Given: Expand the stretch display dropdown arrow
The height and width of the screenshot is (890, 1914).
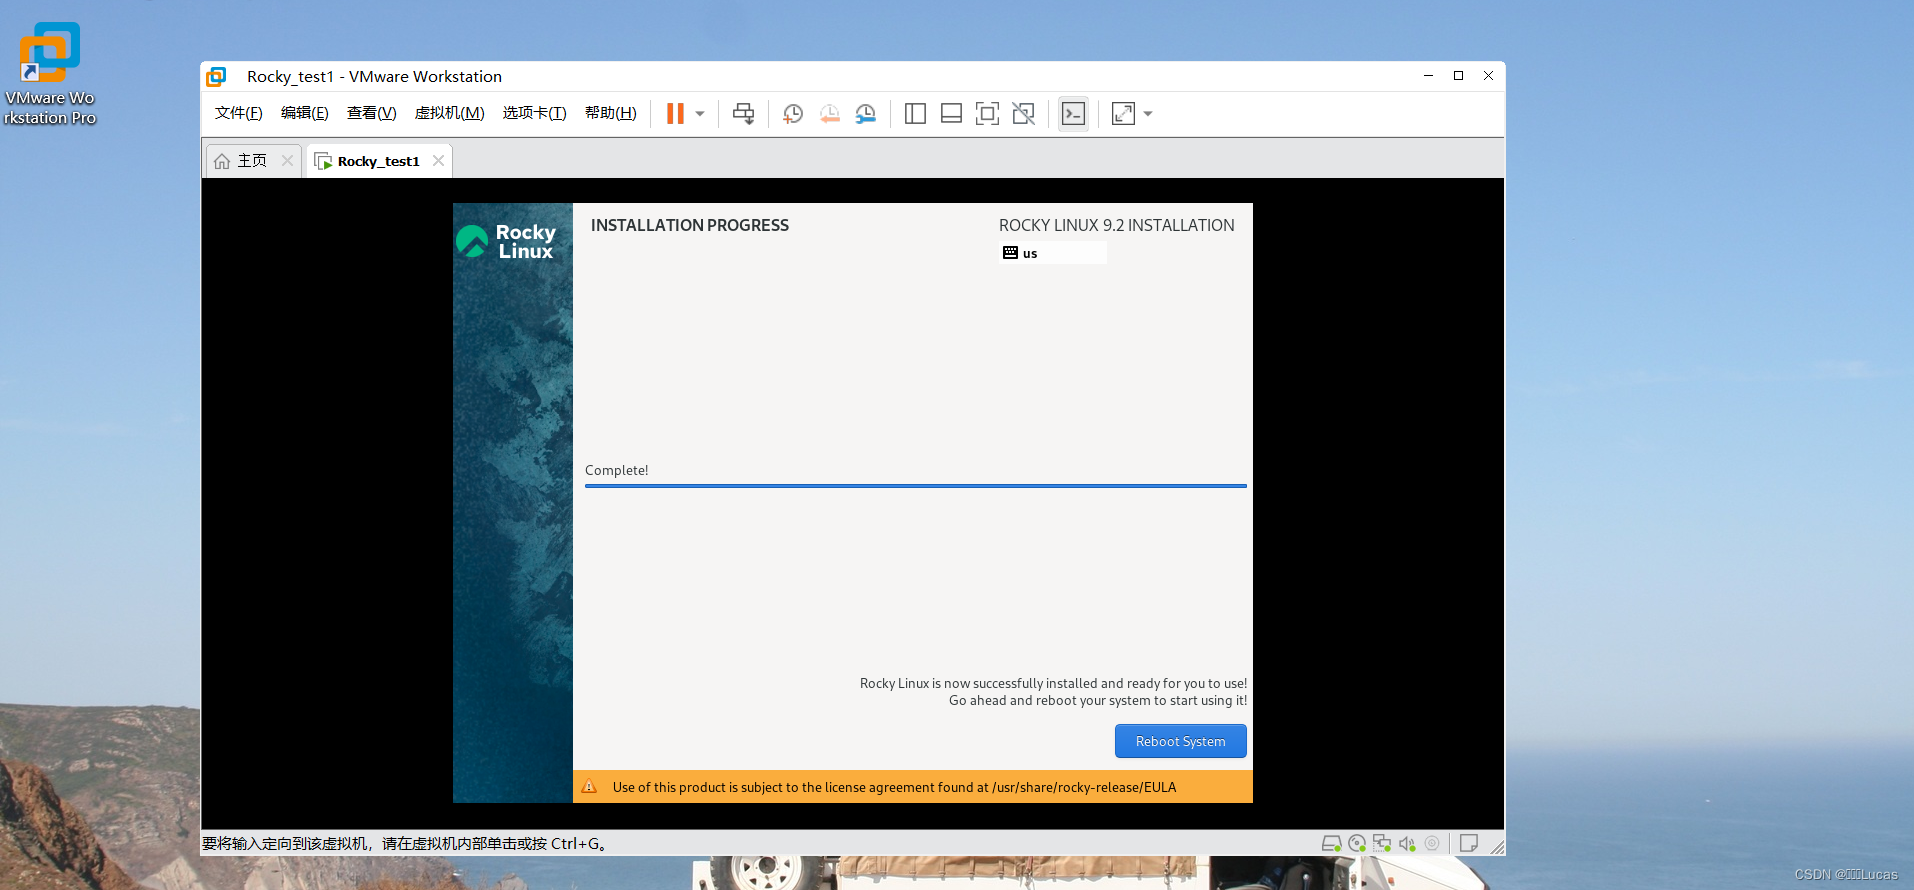Looking at the screenshot, I should 1148,114.
